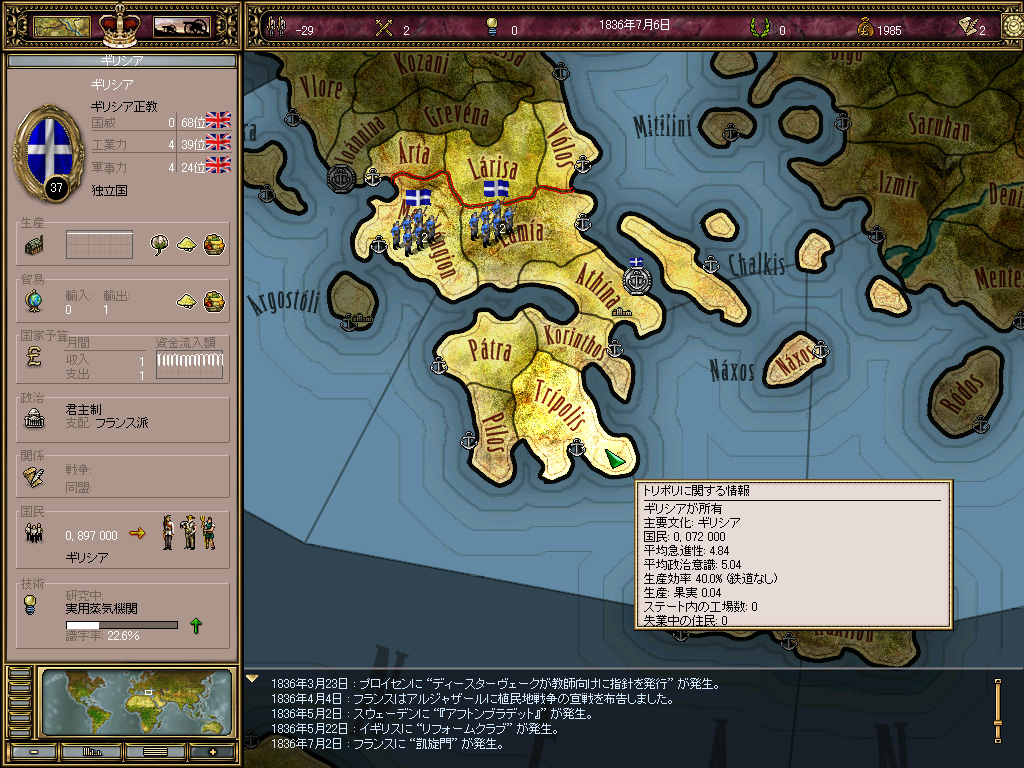Open population via the people icon
Image resolution: width=1024 pixels, height=768 pixels.
[x=34, y=534]
